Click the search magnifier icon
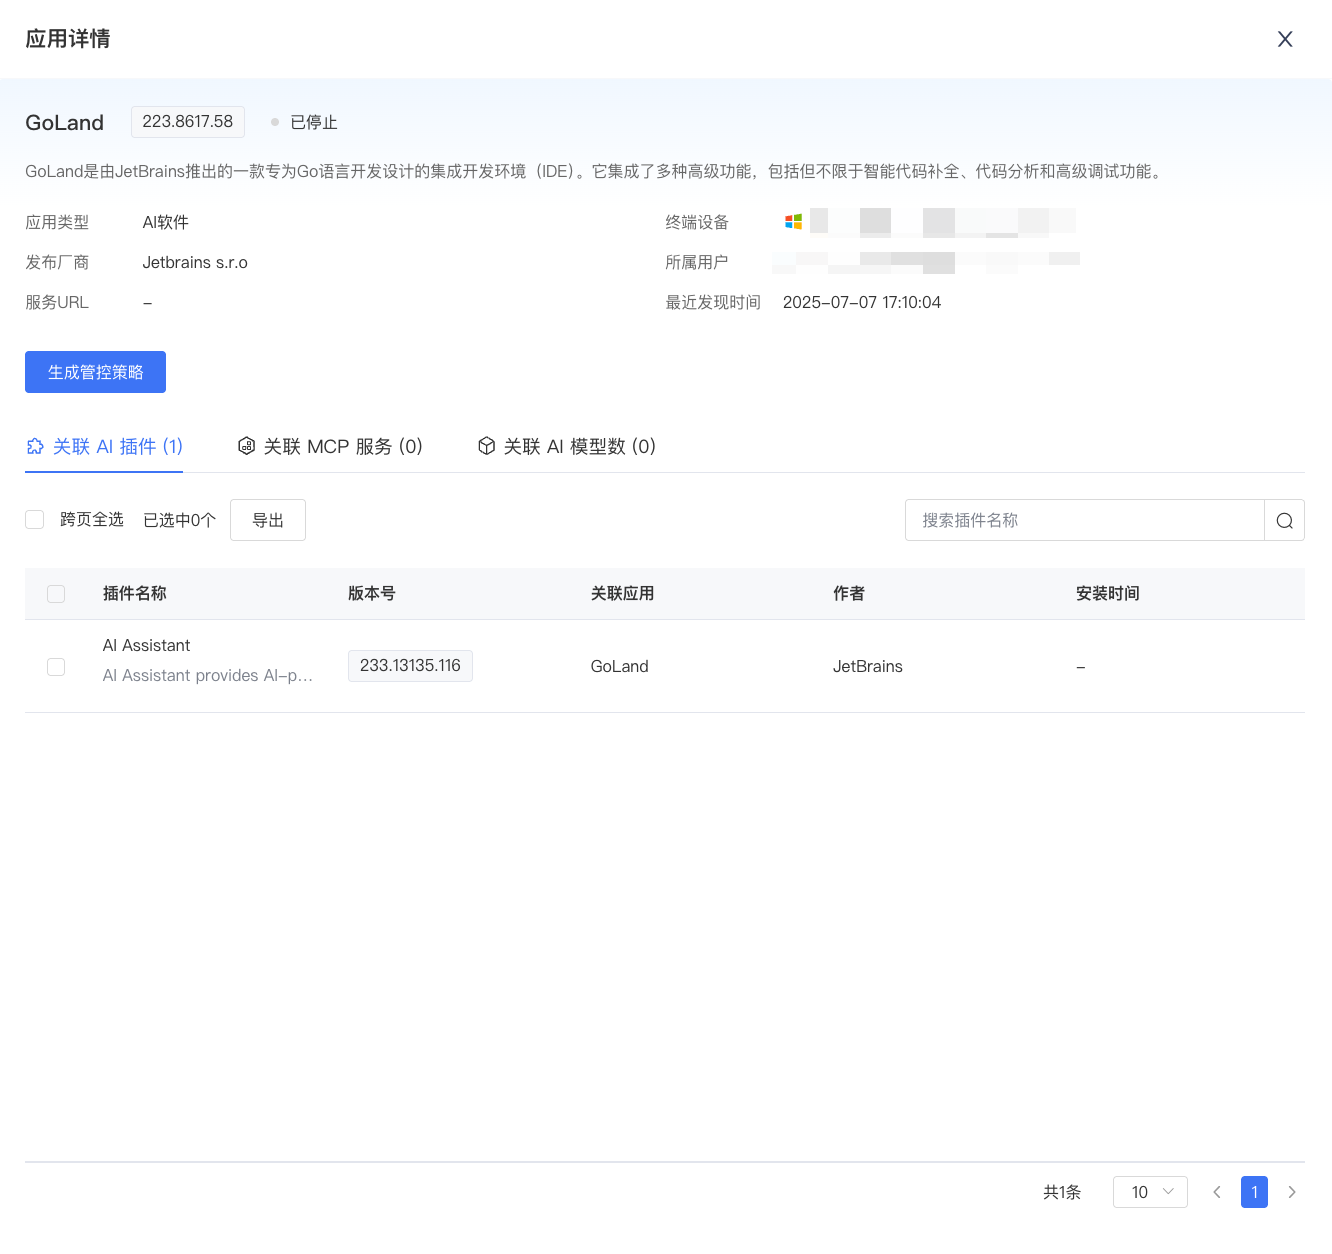Screen dimensions: 1332x1254 [x=1284, y=520]
